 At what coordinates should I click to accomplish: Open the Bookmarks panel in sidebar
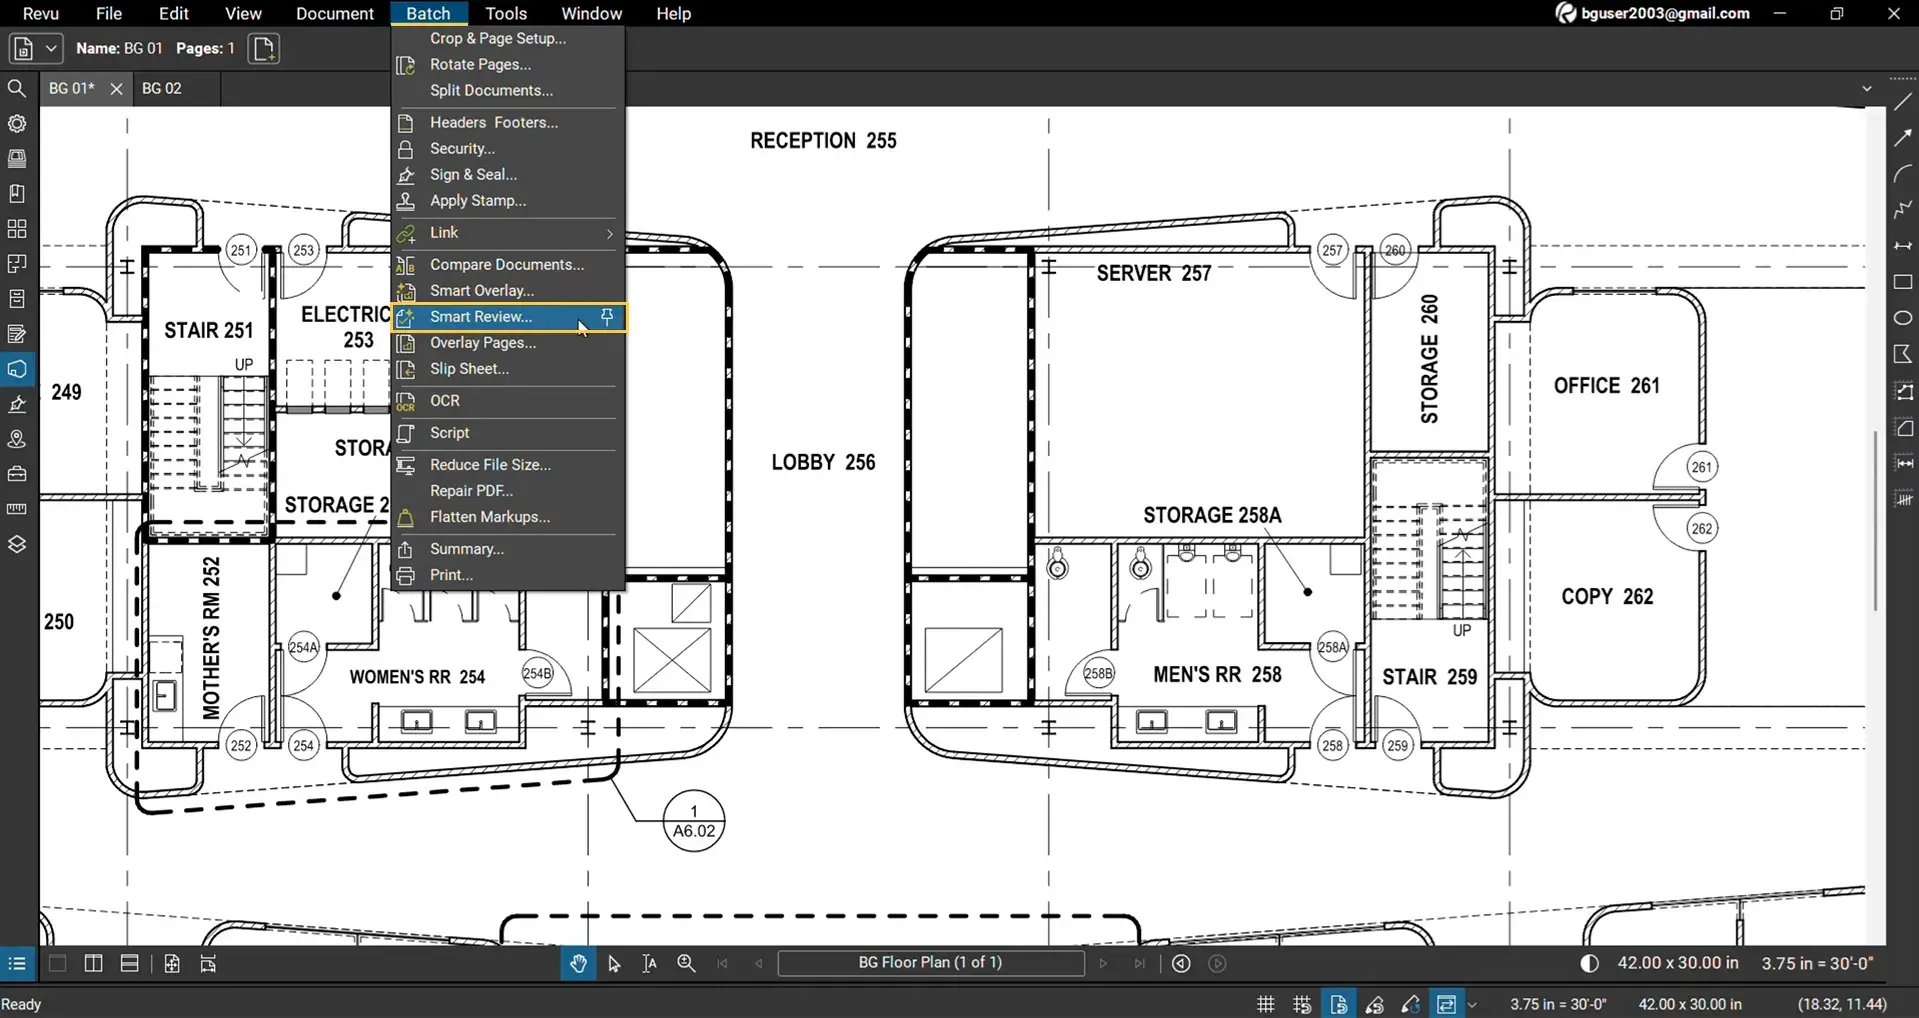tap(17, 194)
